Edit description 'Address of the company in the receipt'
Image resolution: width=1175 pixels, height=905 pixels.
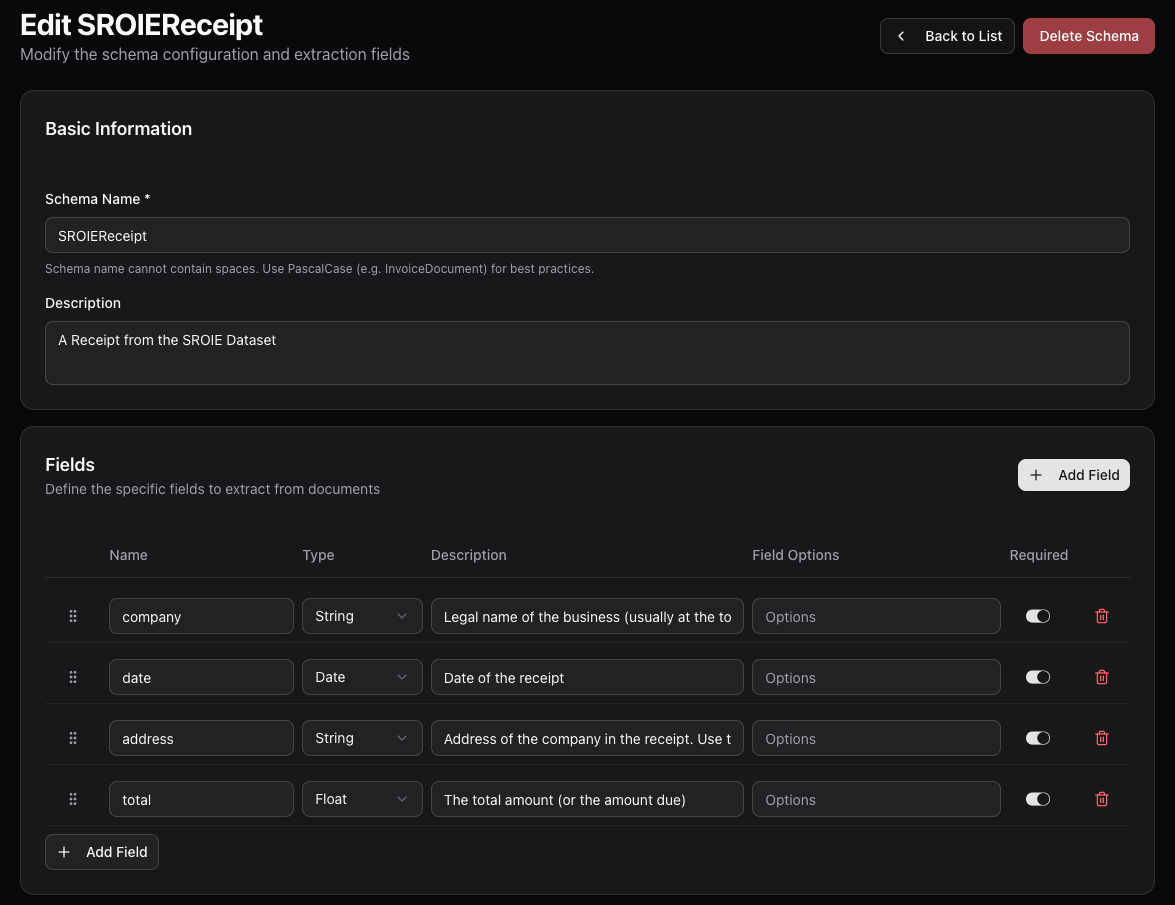click(x=587, y=738)
